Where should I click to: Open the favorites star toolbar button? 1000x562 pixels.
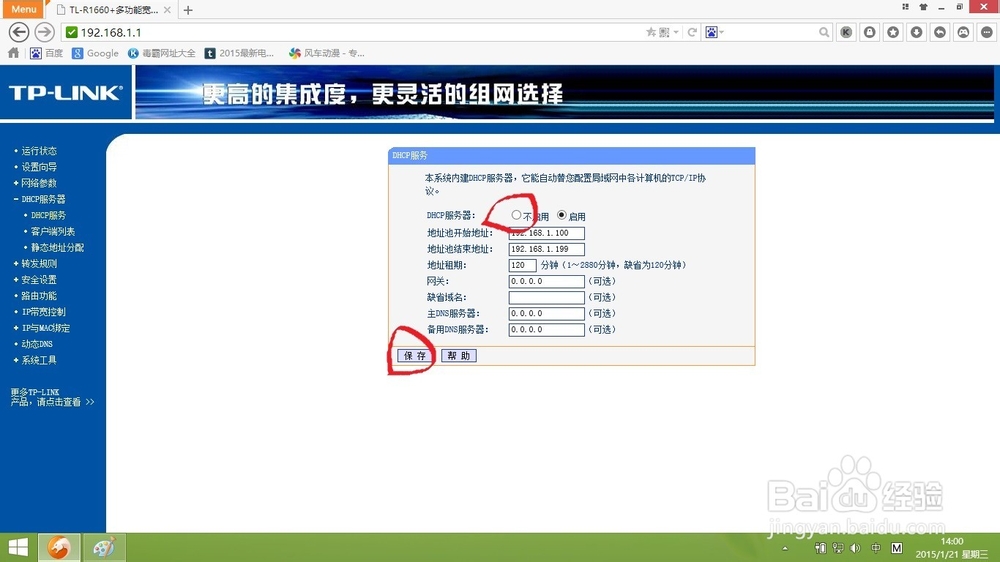pos(893,32)
